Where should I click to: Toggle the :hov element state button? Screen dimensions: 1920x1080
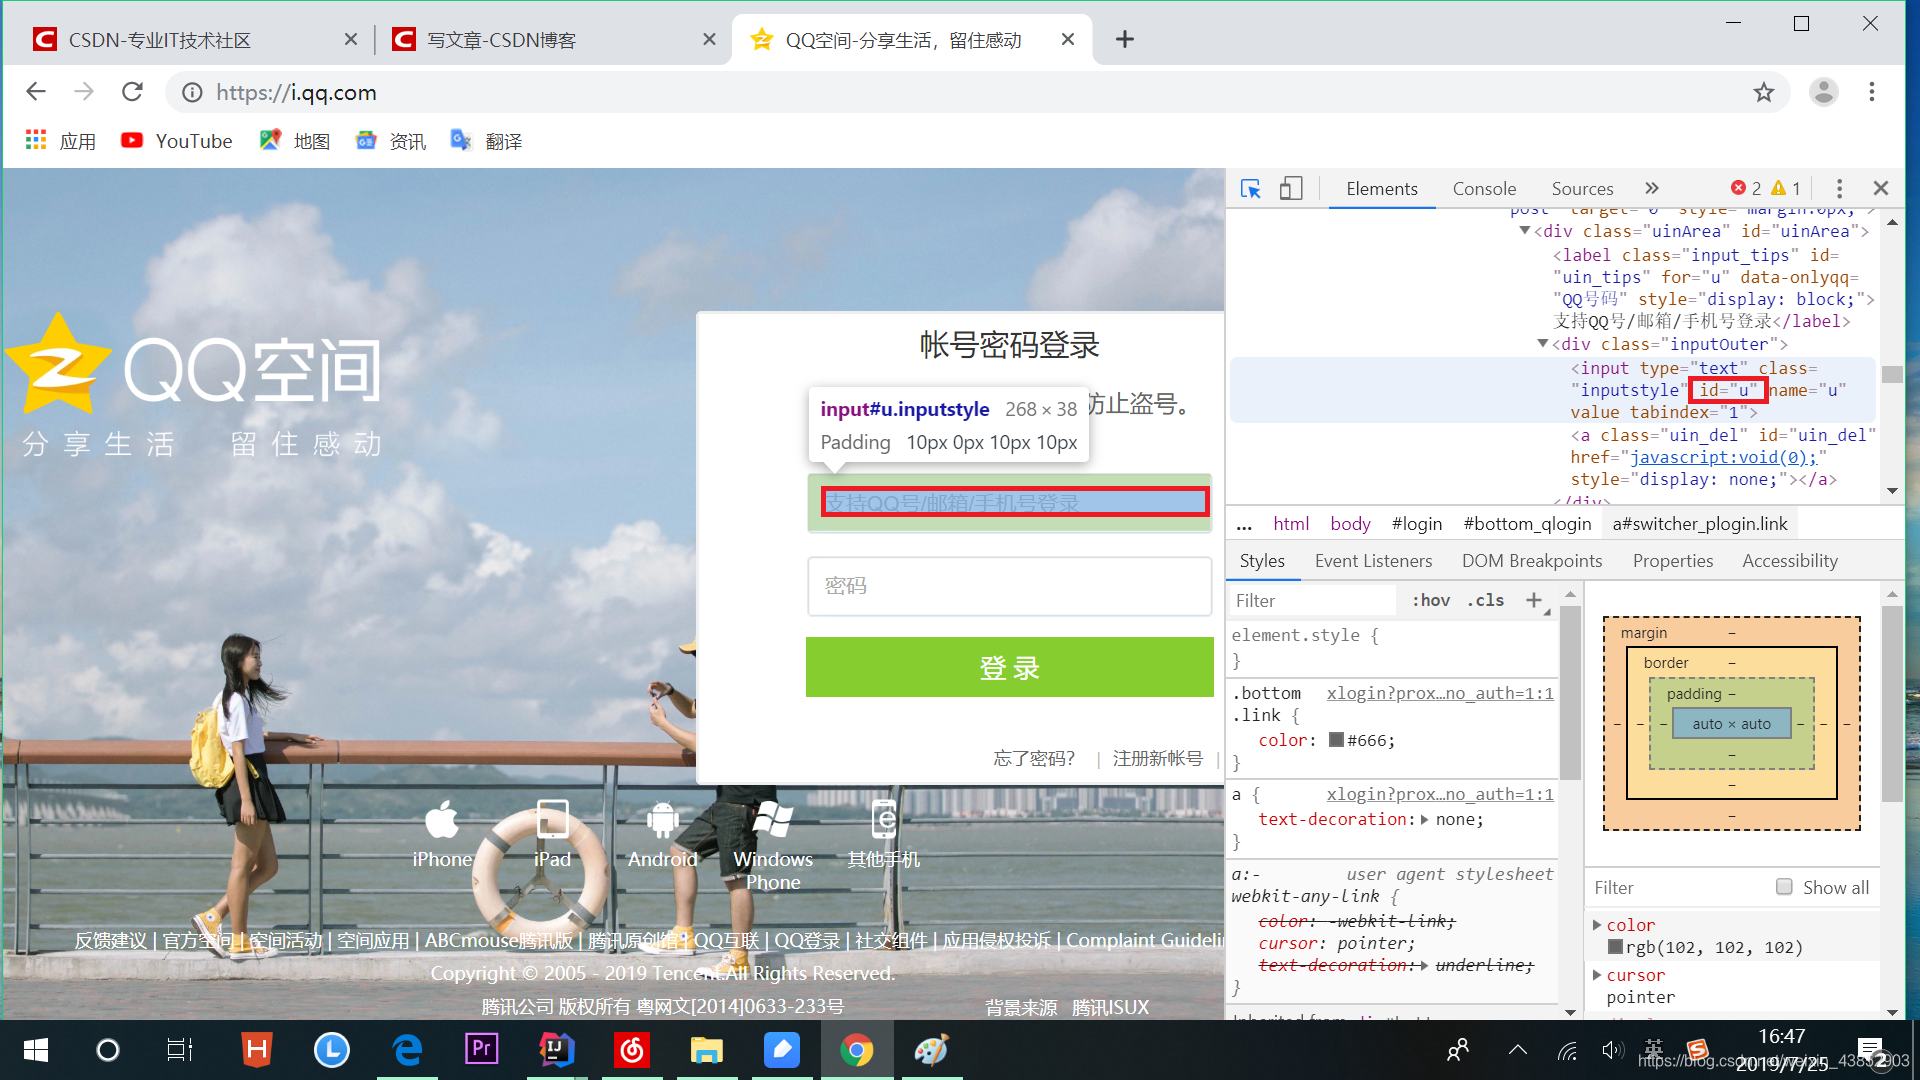pos(1430,600)
